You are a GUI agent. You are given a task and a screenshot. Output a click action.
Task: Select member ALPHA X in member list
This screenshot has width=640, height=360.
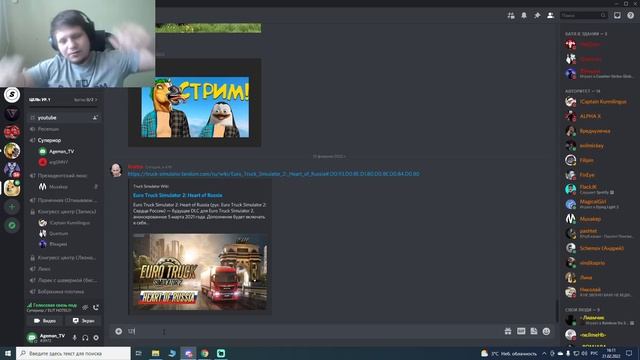click(x=598, y=116)
